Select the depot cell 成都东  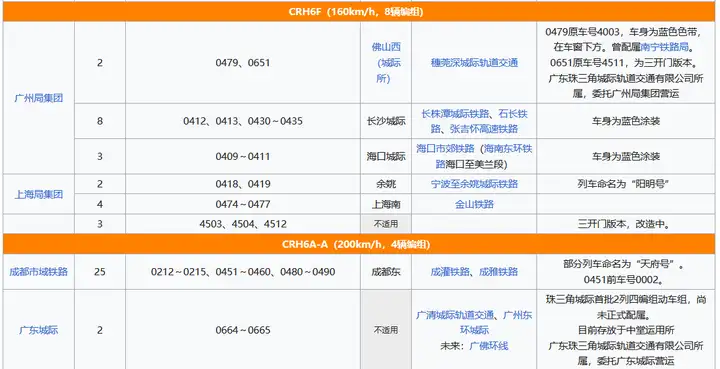point(386,272)
